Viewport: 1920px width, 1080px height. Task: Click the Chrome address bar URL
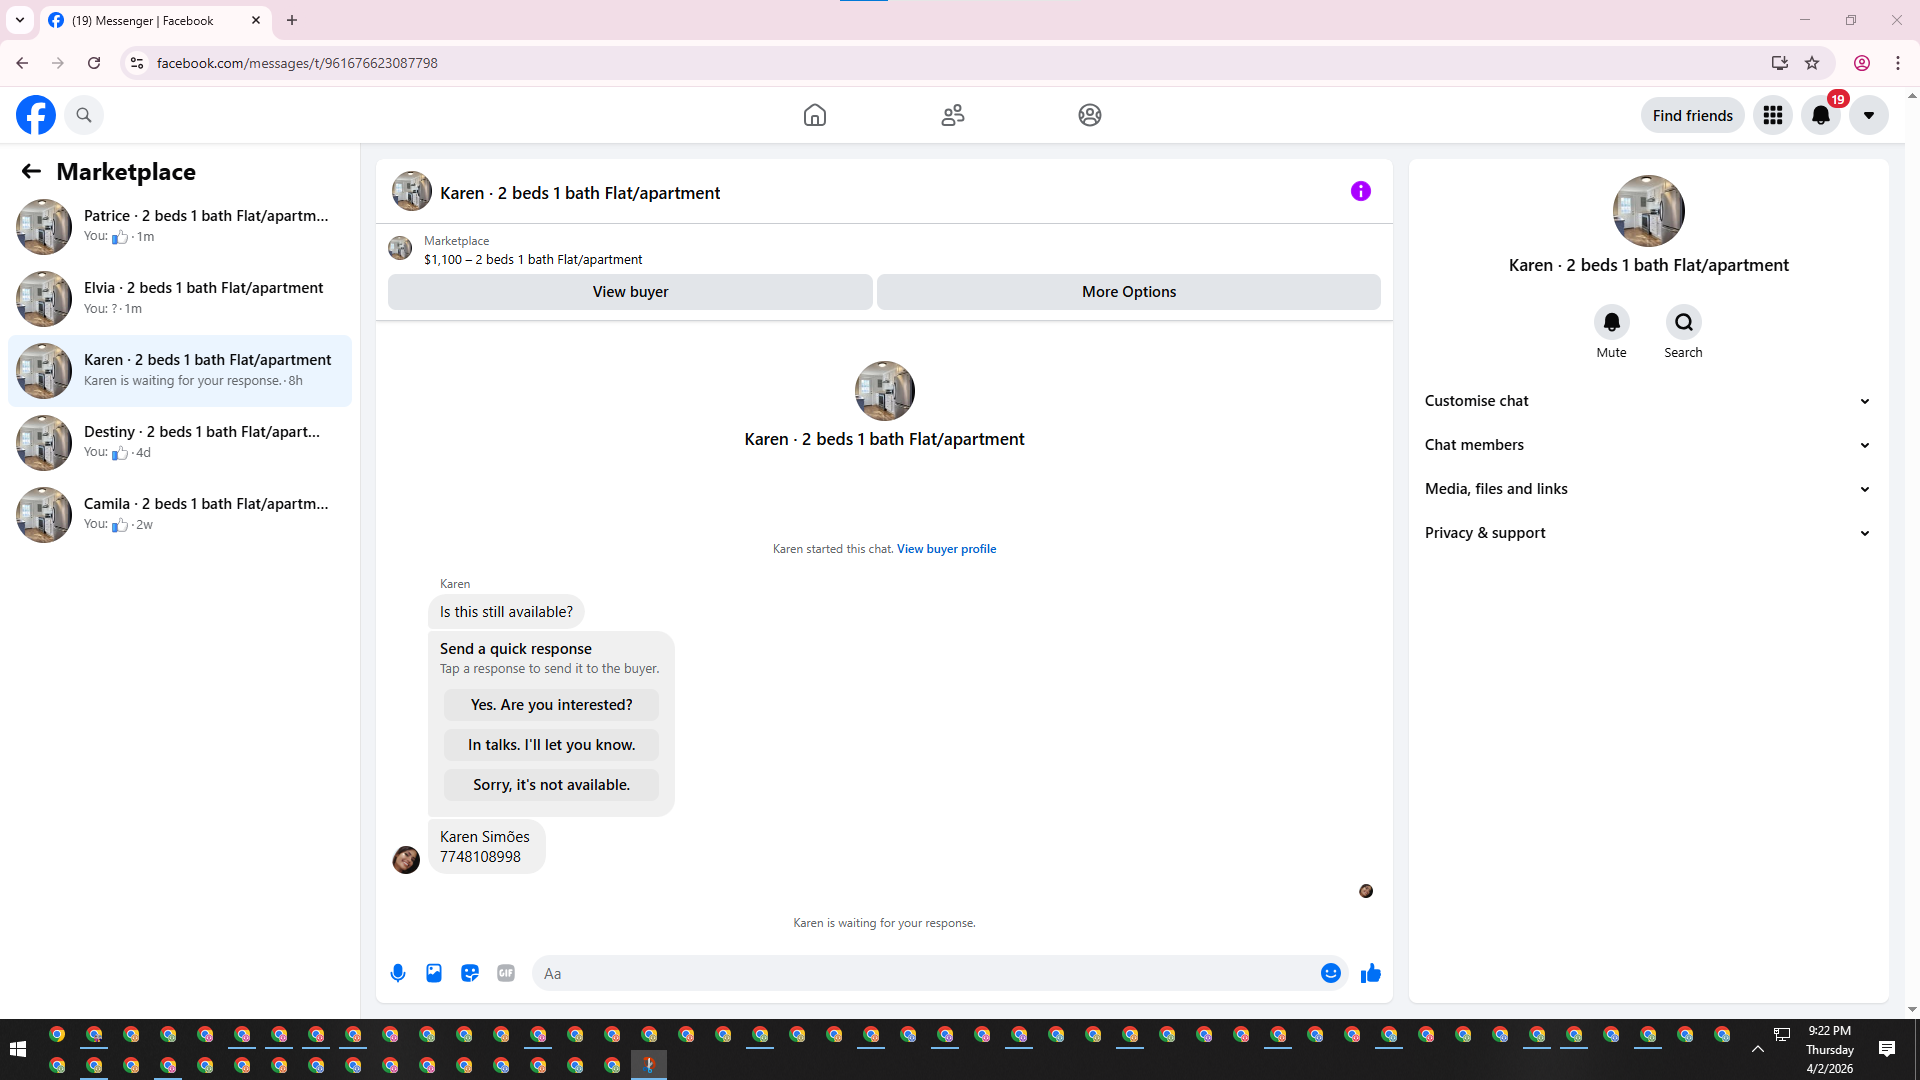[x=297, y=63]
